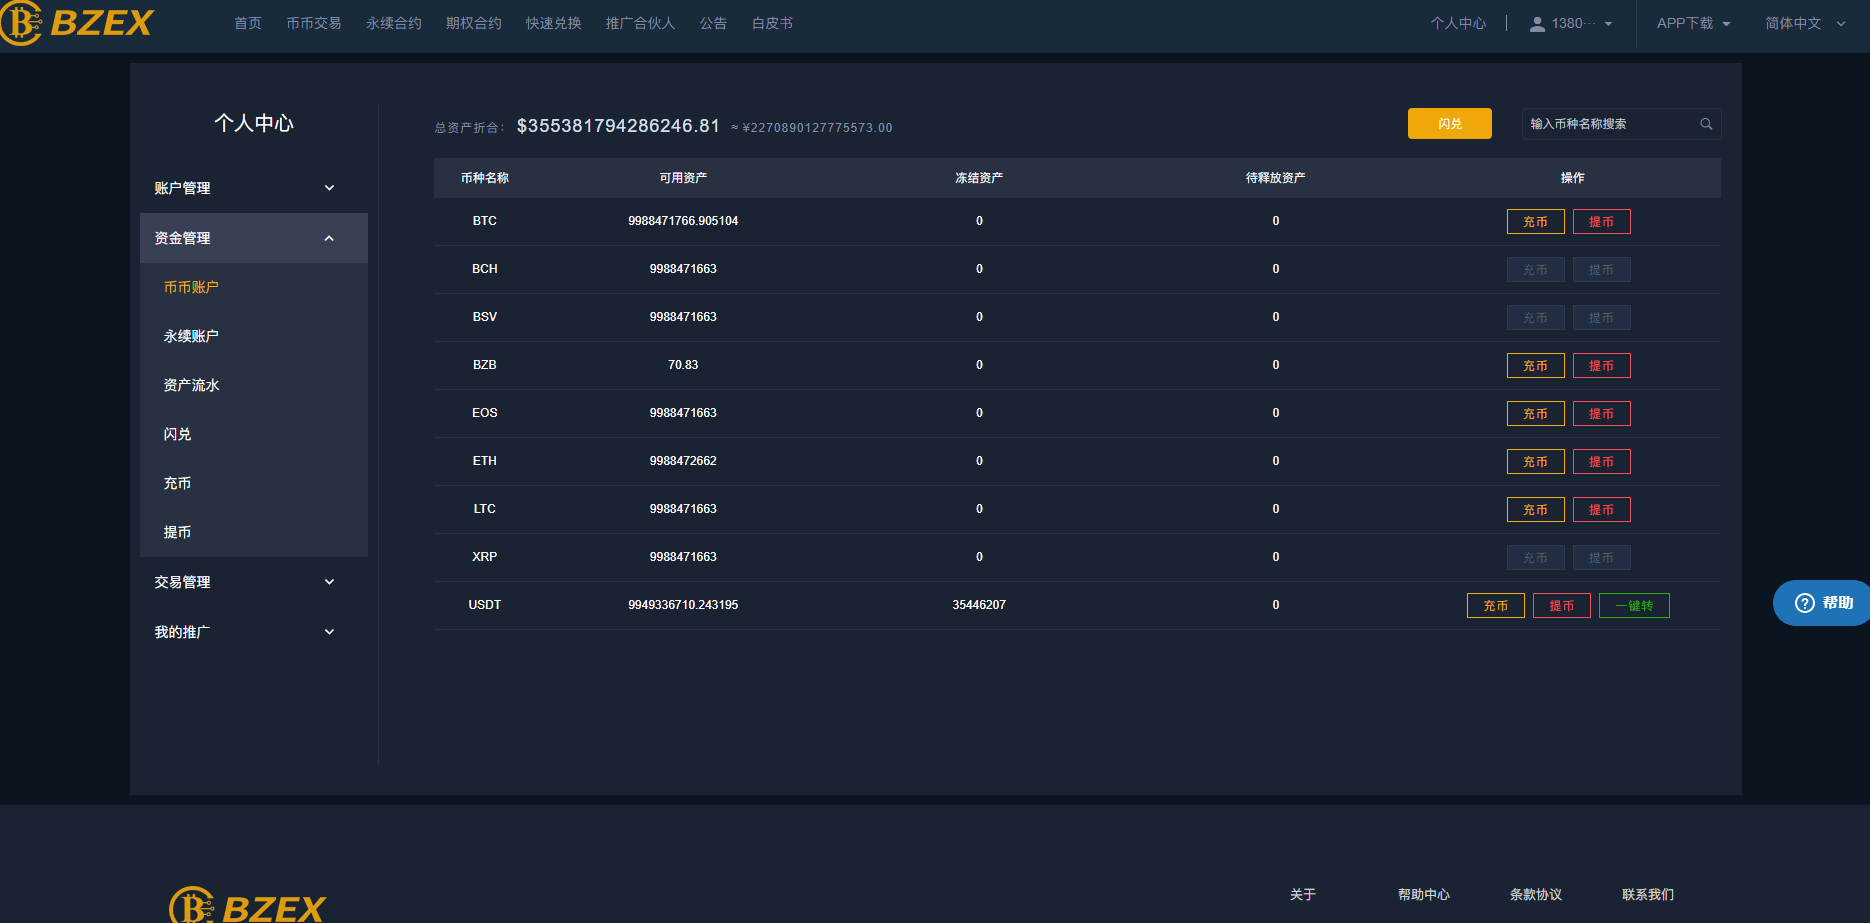1870x923 pixels.
Task: Open 币币交易 in the top navigation
Action: [313, 23]
